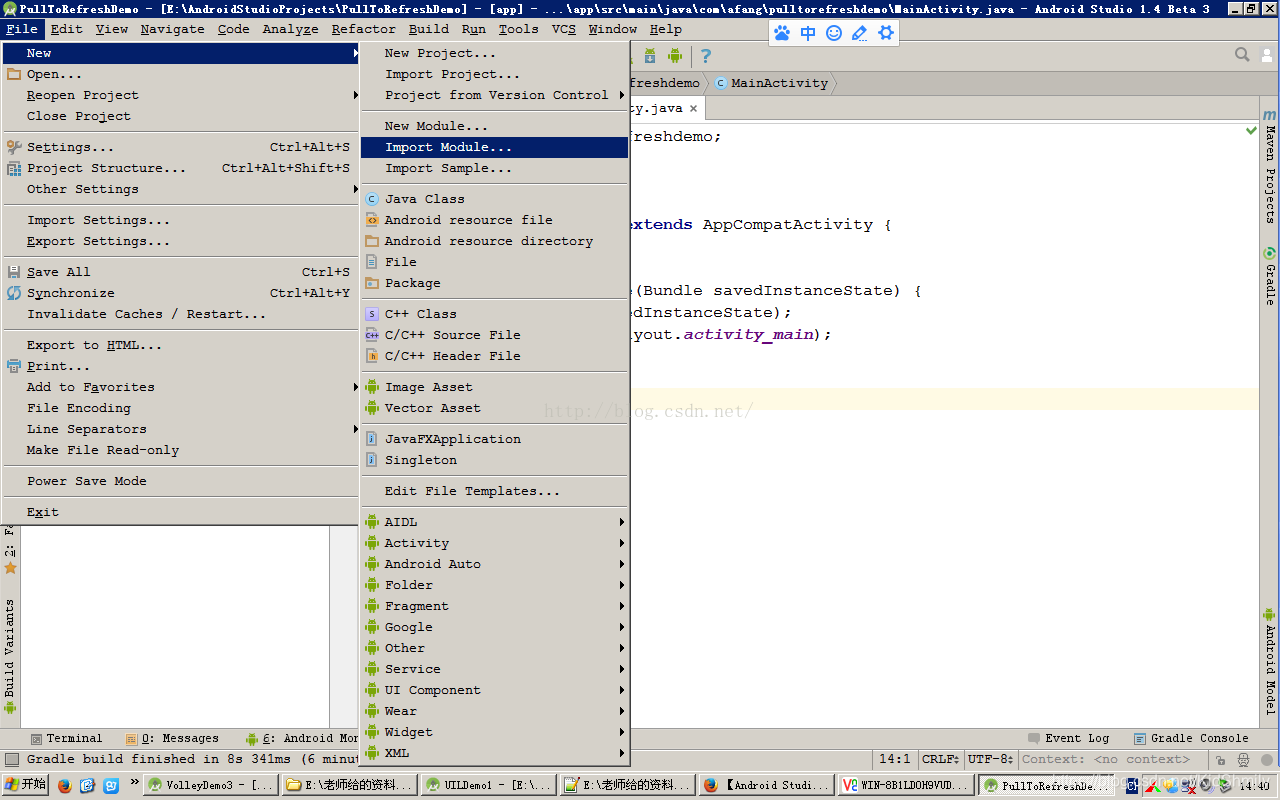
Task: Click the Baidu paw icon in IME bar
Action: coord(782,33)
